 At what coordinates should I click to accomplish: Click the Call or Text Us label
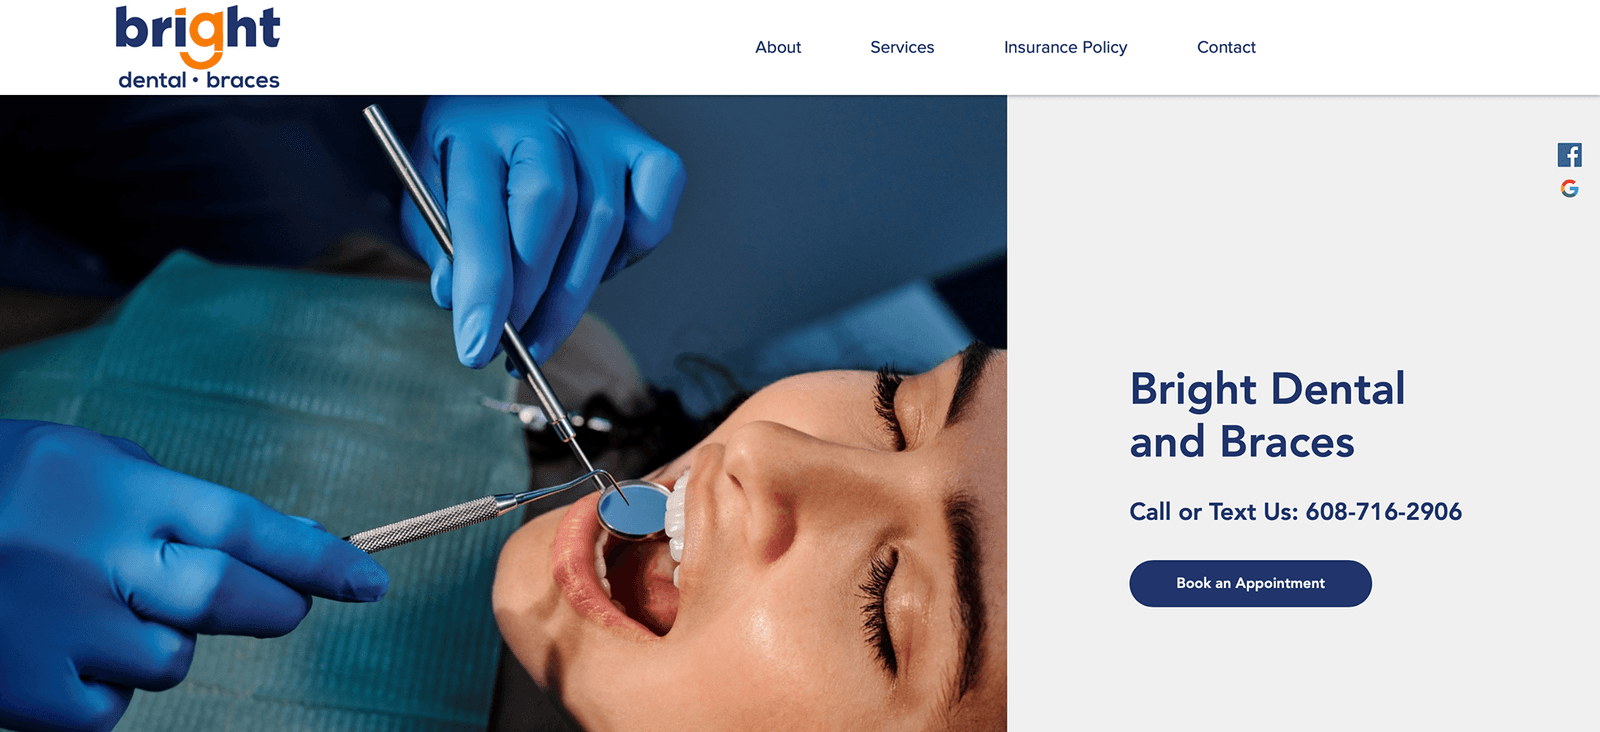[x=1213, y=512]
